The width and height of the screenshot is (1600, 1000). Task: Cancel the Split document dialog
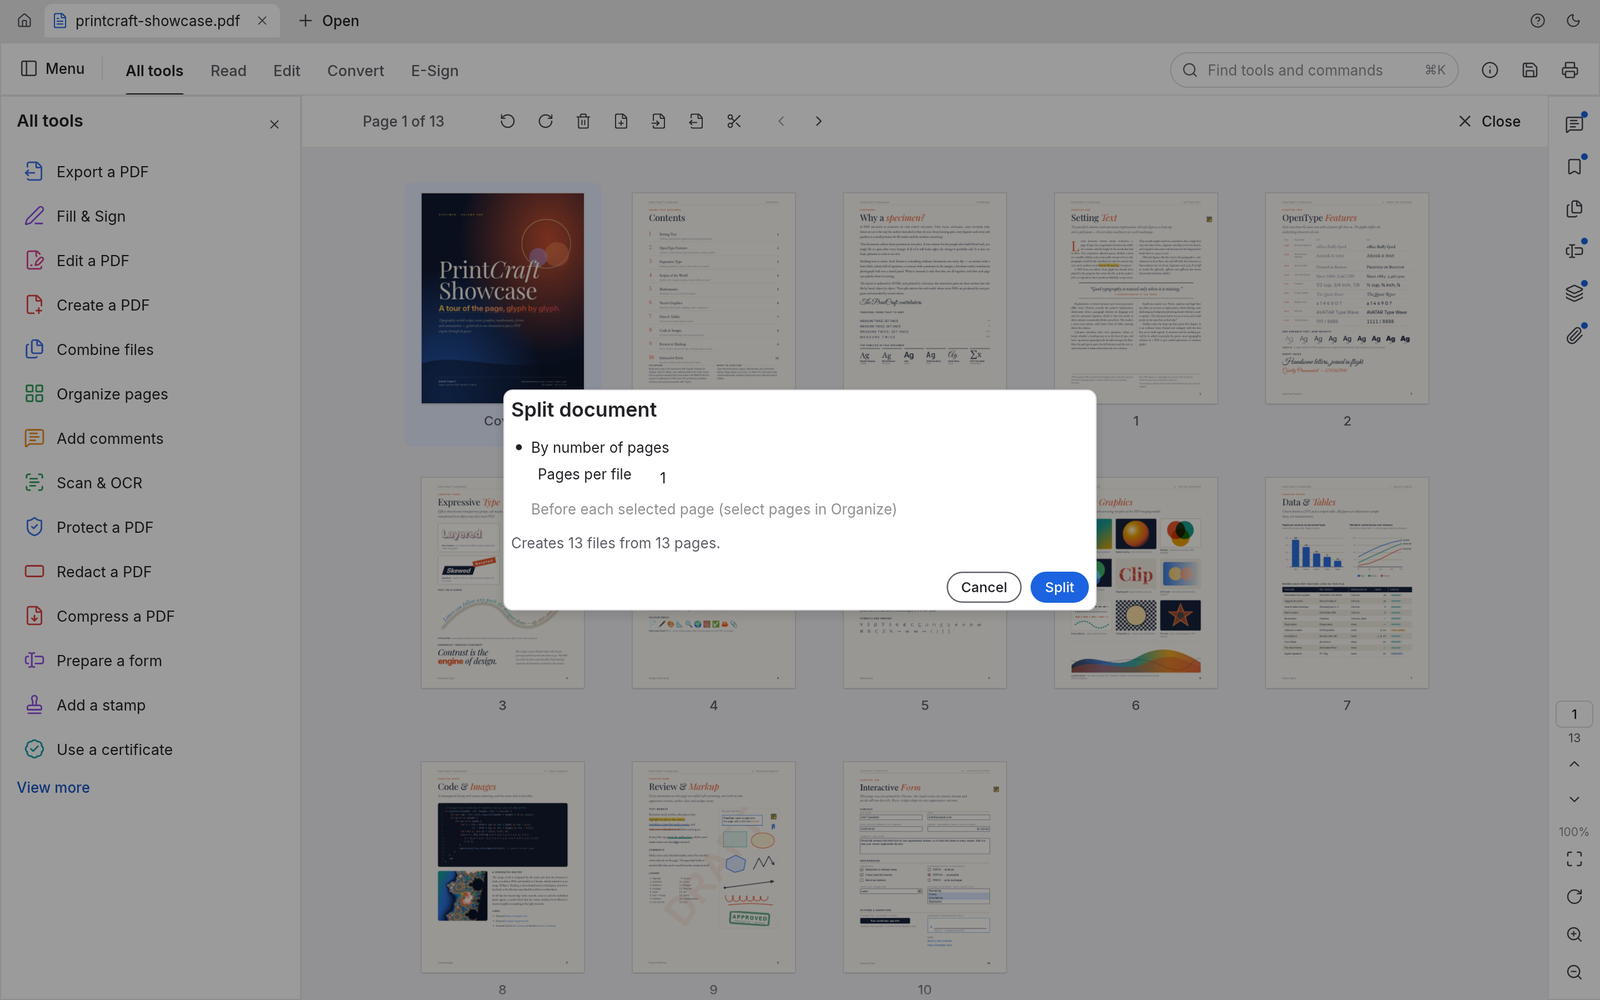[983, 587]
